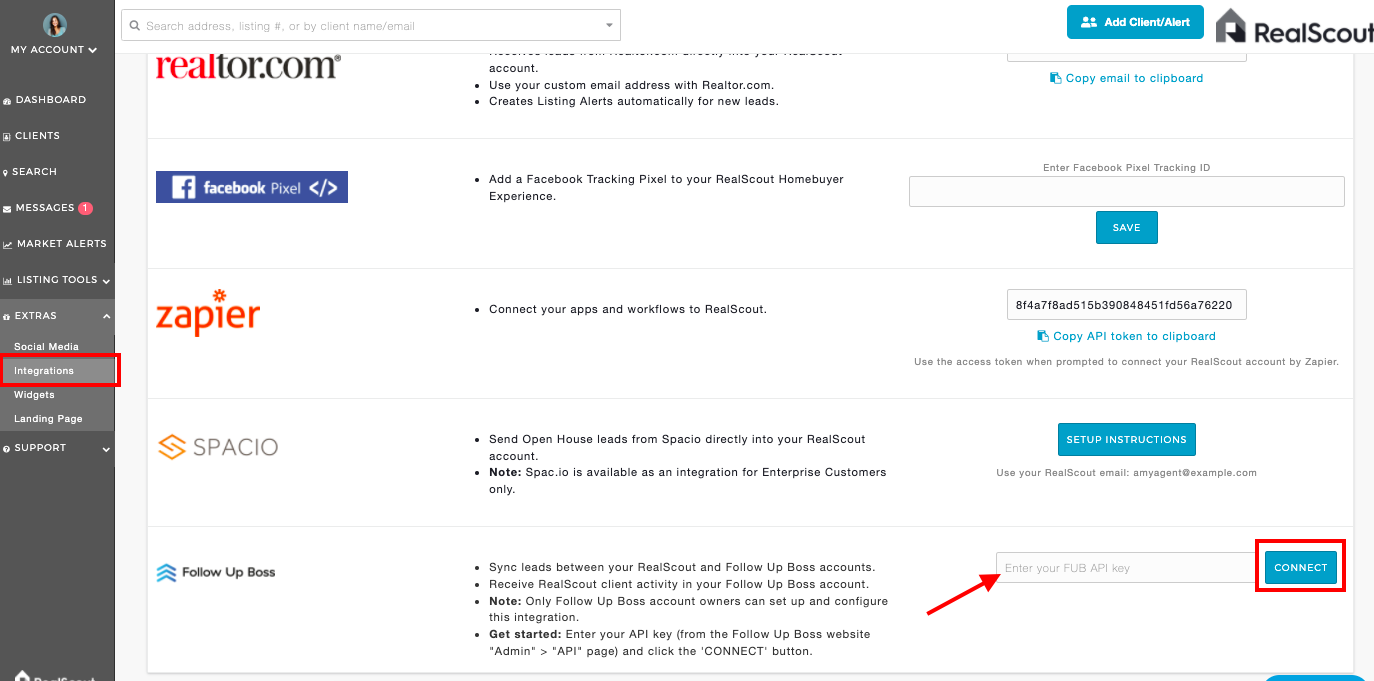Expand the Listing Tools menu
This screenshot has width=1374, height=681.
57,280
